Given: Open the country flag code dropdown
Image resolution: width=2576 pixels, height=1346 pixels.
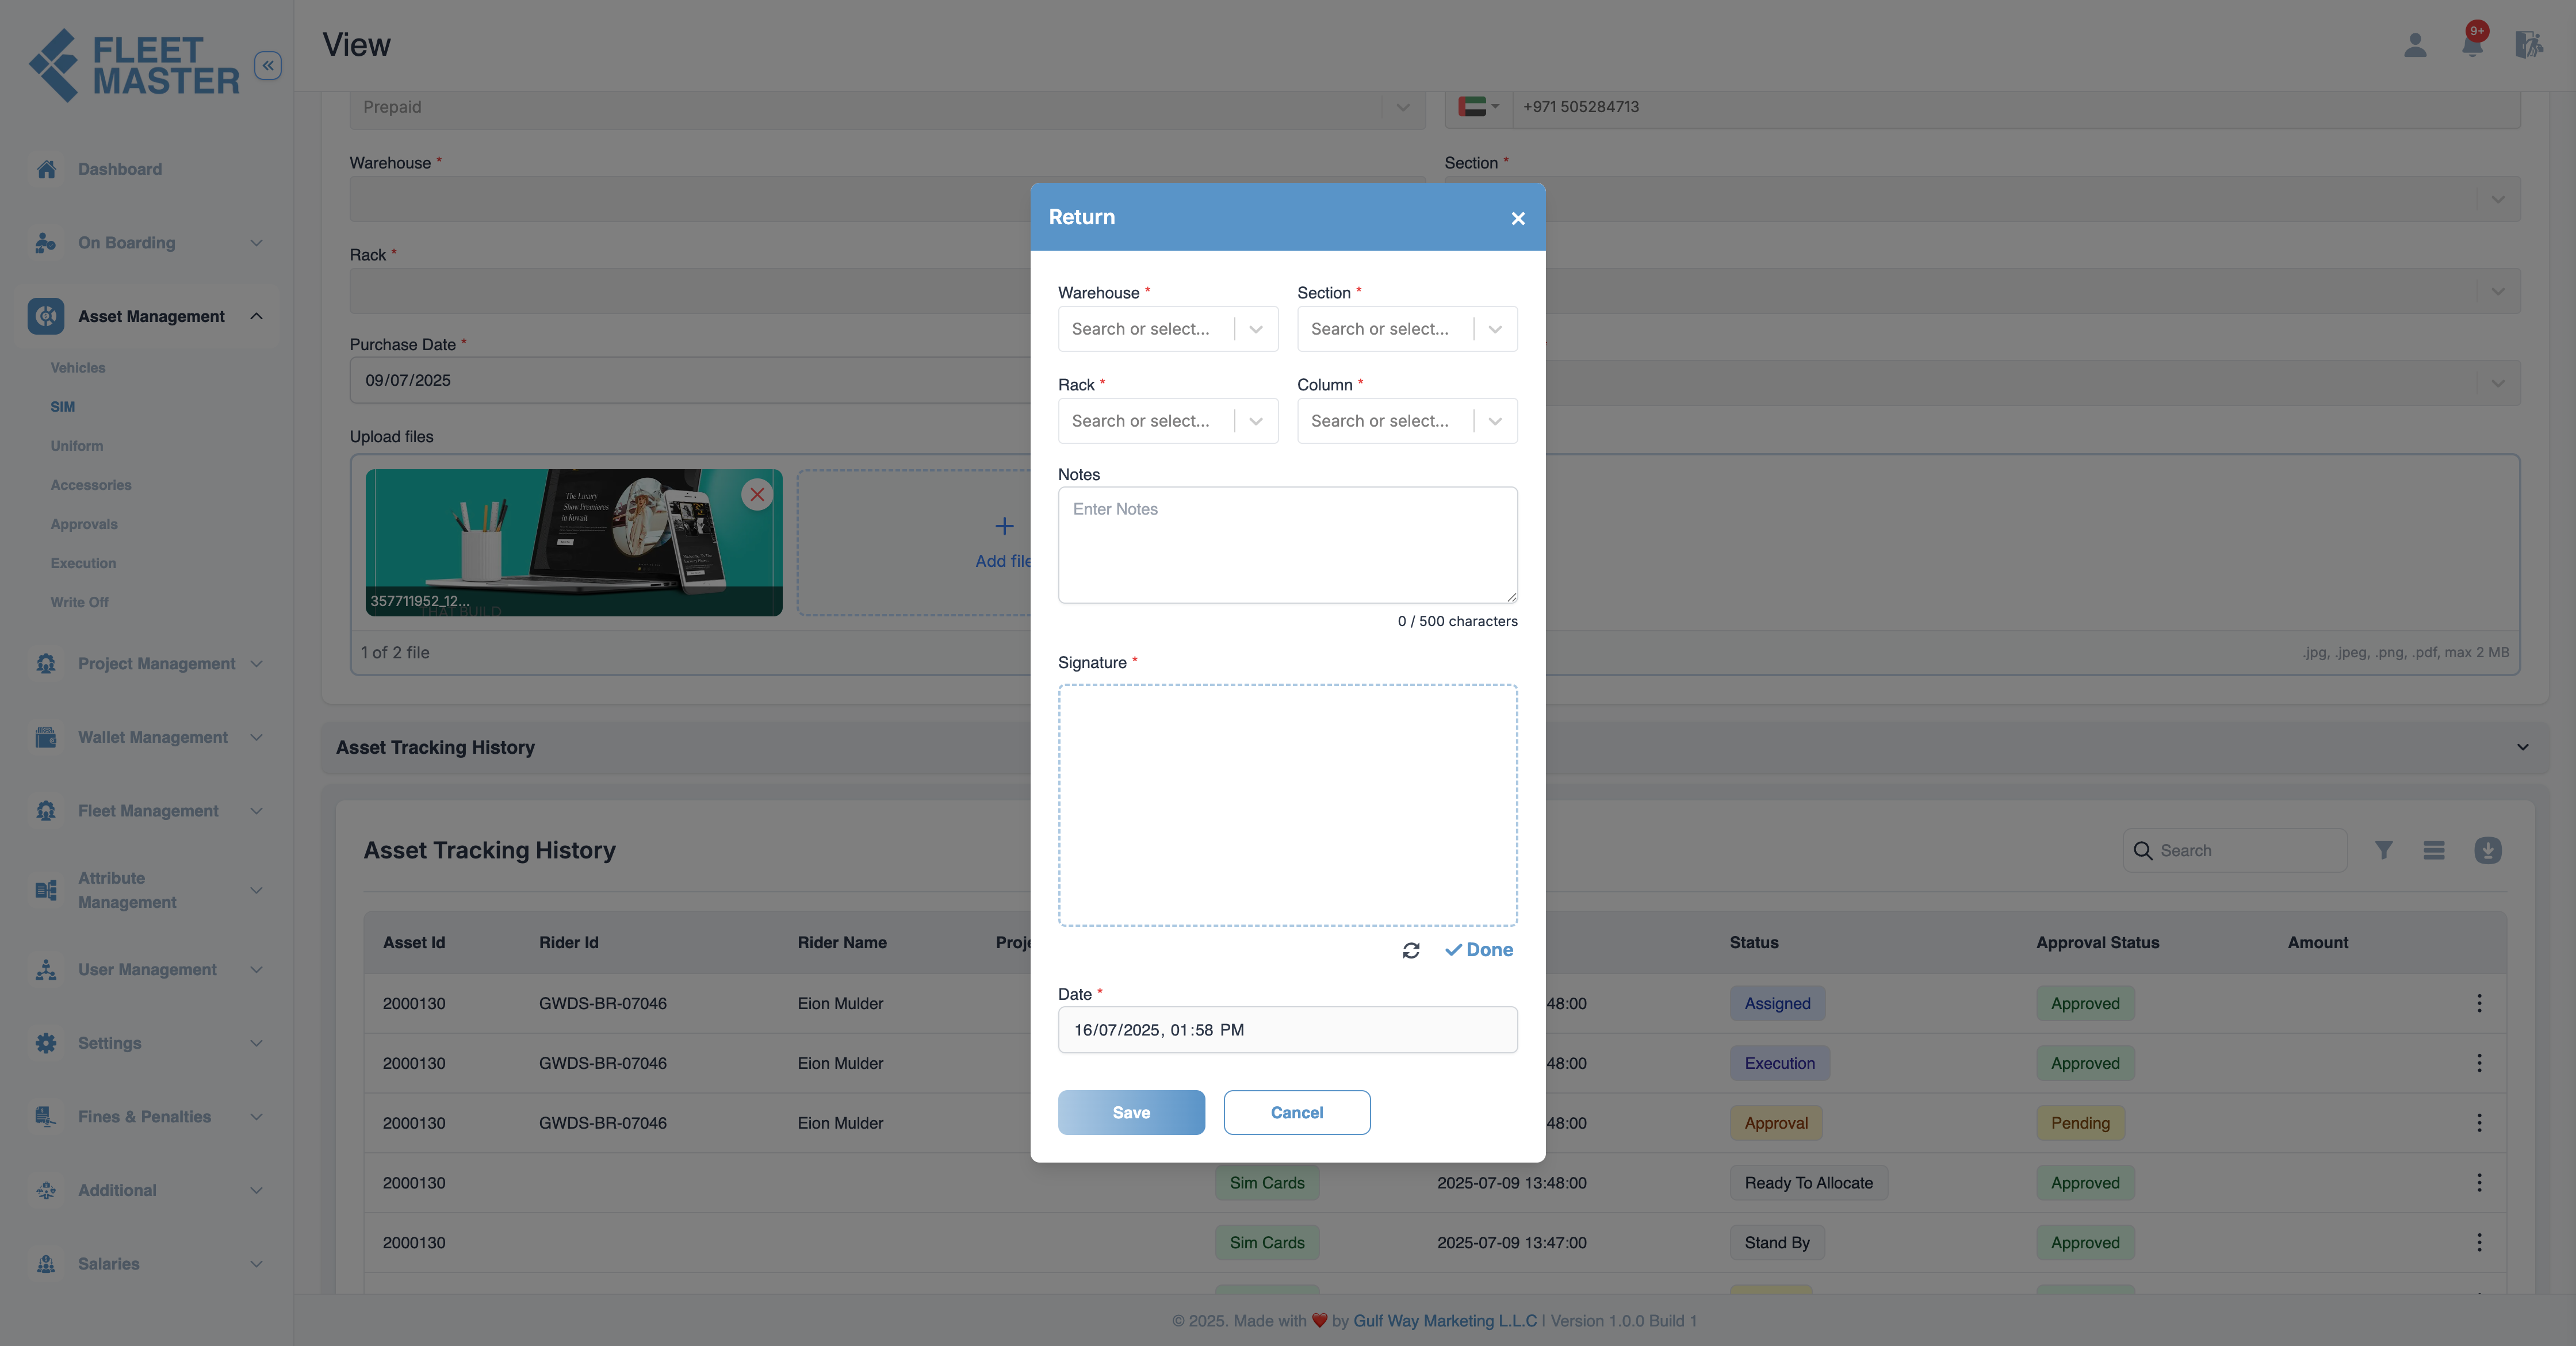Looking at the screenshot, I should 1478,106.
